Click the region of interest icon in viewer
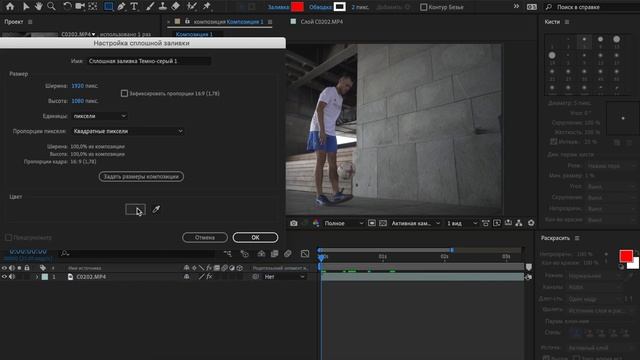 coord(371,223)
